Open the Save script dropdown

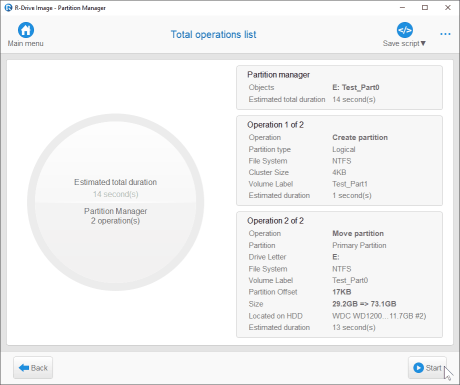click(x=404, y=35)
